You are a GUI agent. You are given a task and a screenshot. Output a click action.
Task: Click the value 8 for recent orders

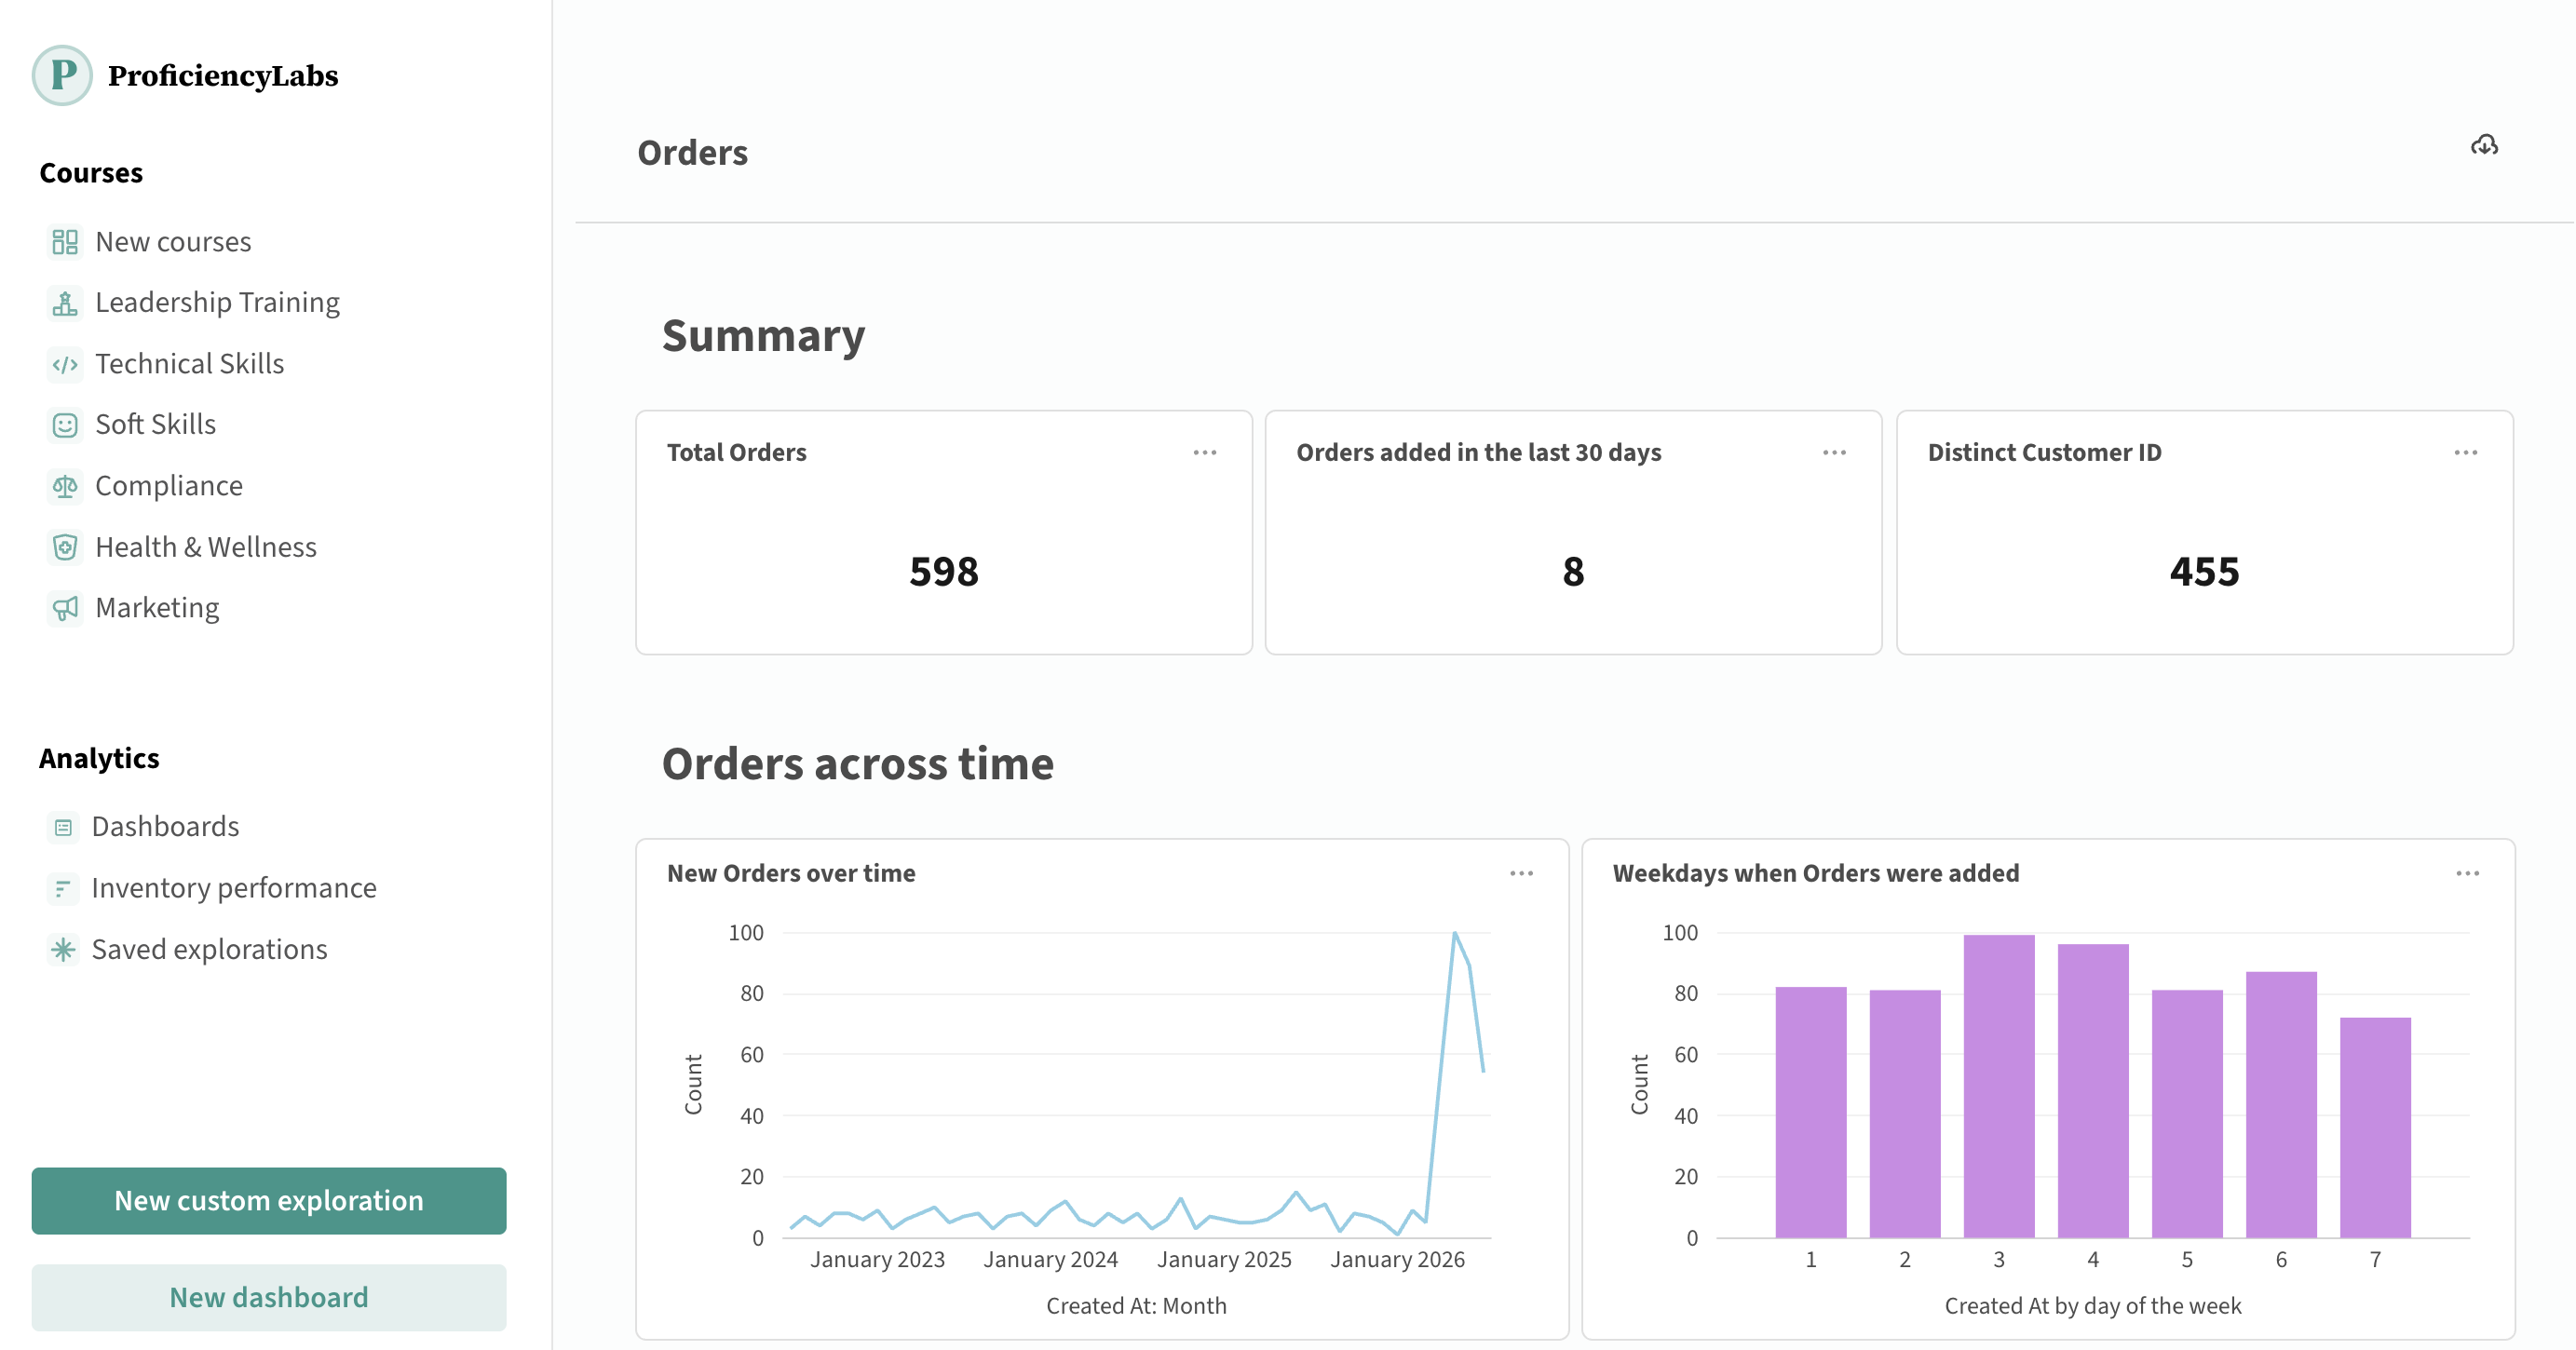tap(1573, 572)
